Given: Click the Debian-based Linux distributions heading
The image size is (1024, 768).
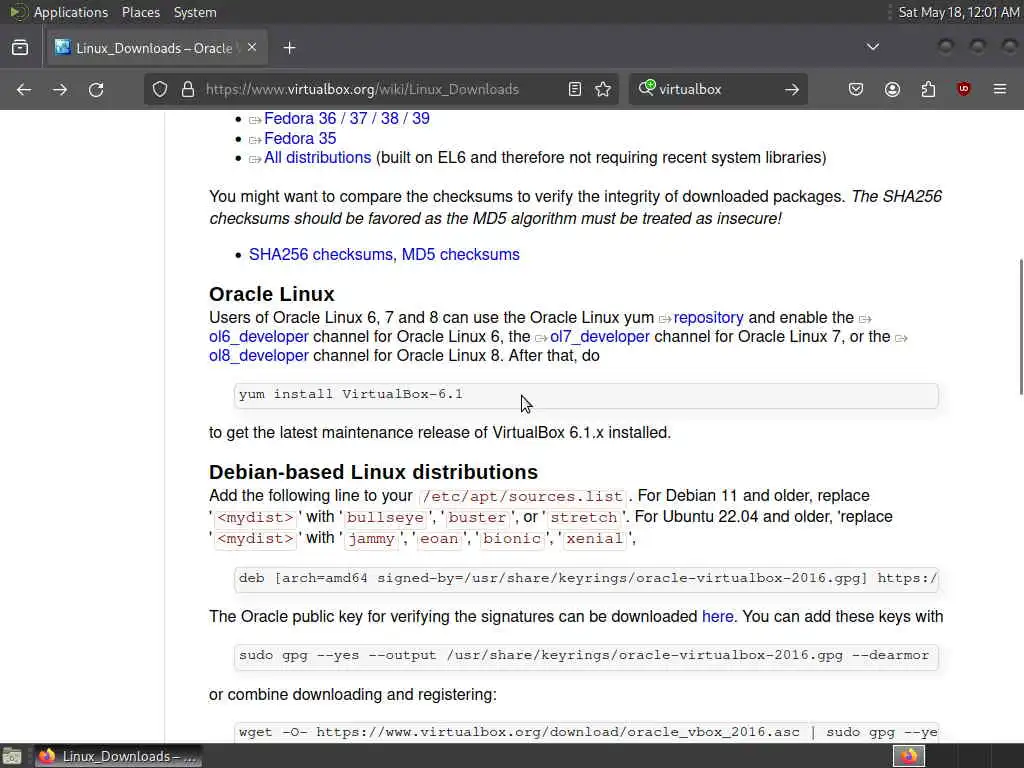Looking at the screenshot, I should tap(374, 472).
